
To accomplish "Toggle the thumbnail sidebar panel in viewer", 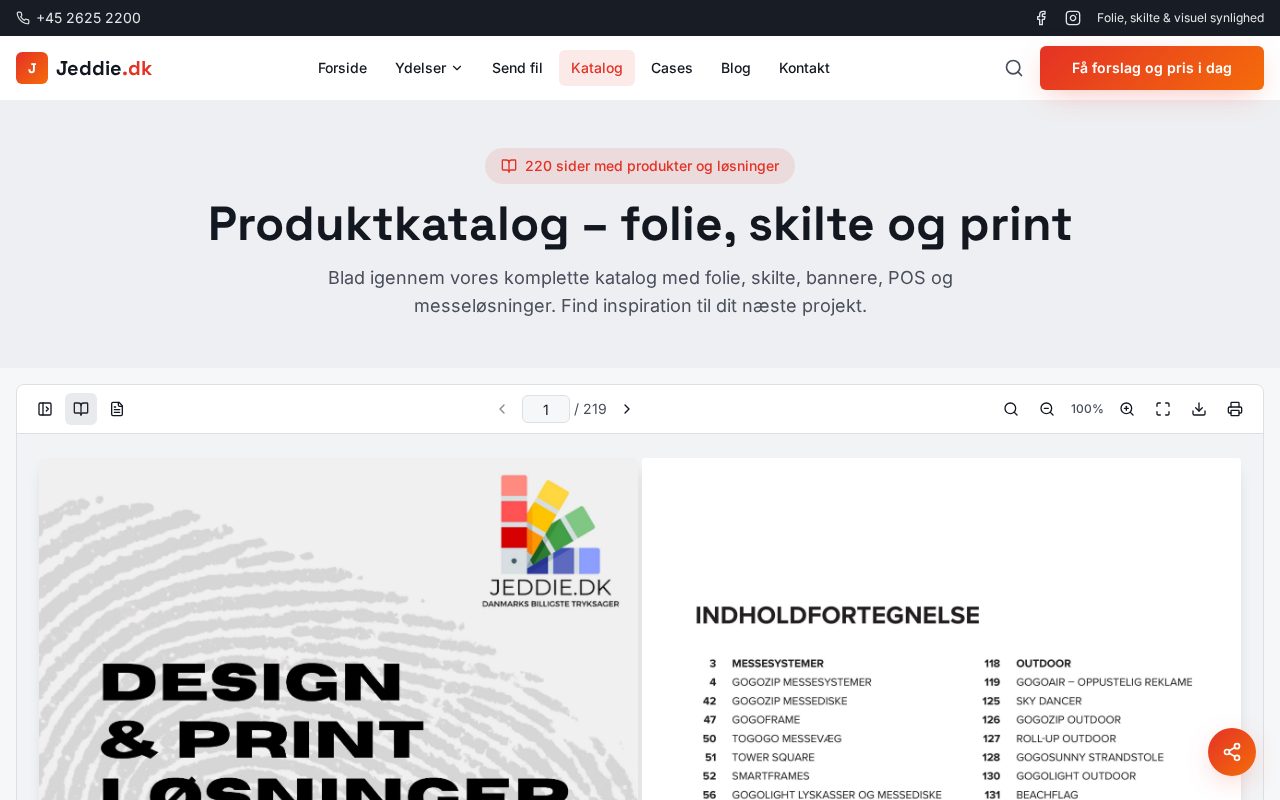I will [x=45, y=409].
